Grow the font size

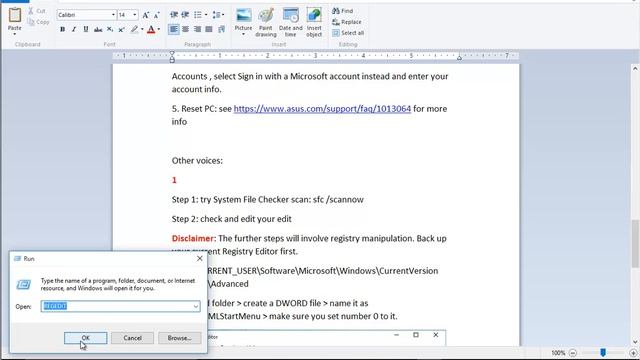146,15
